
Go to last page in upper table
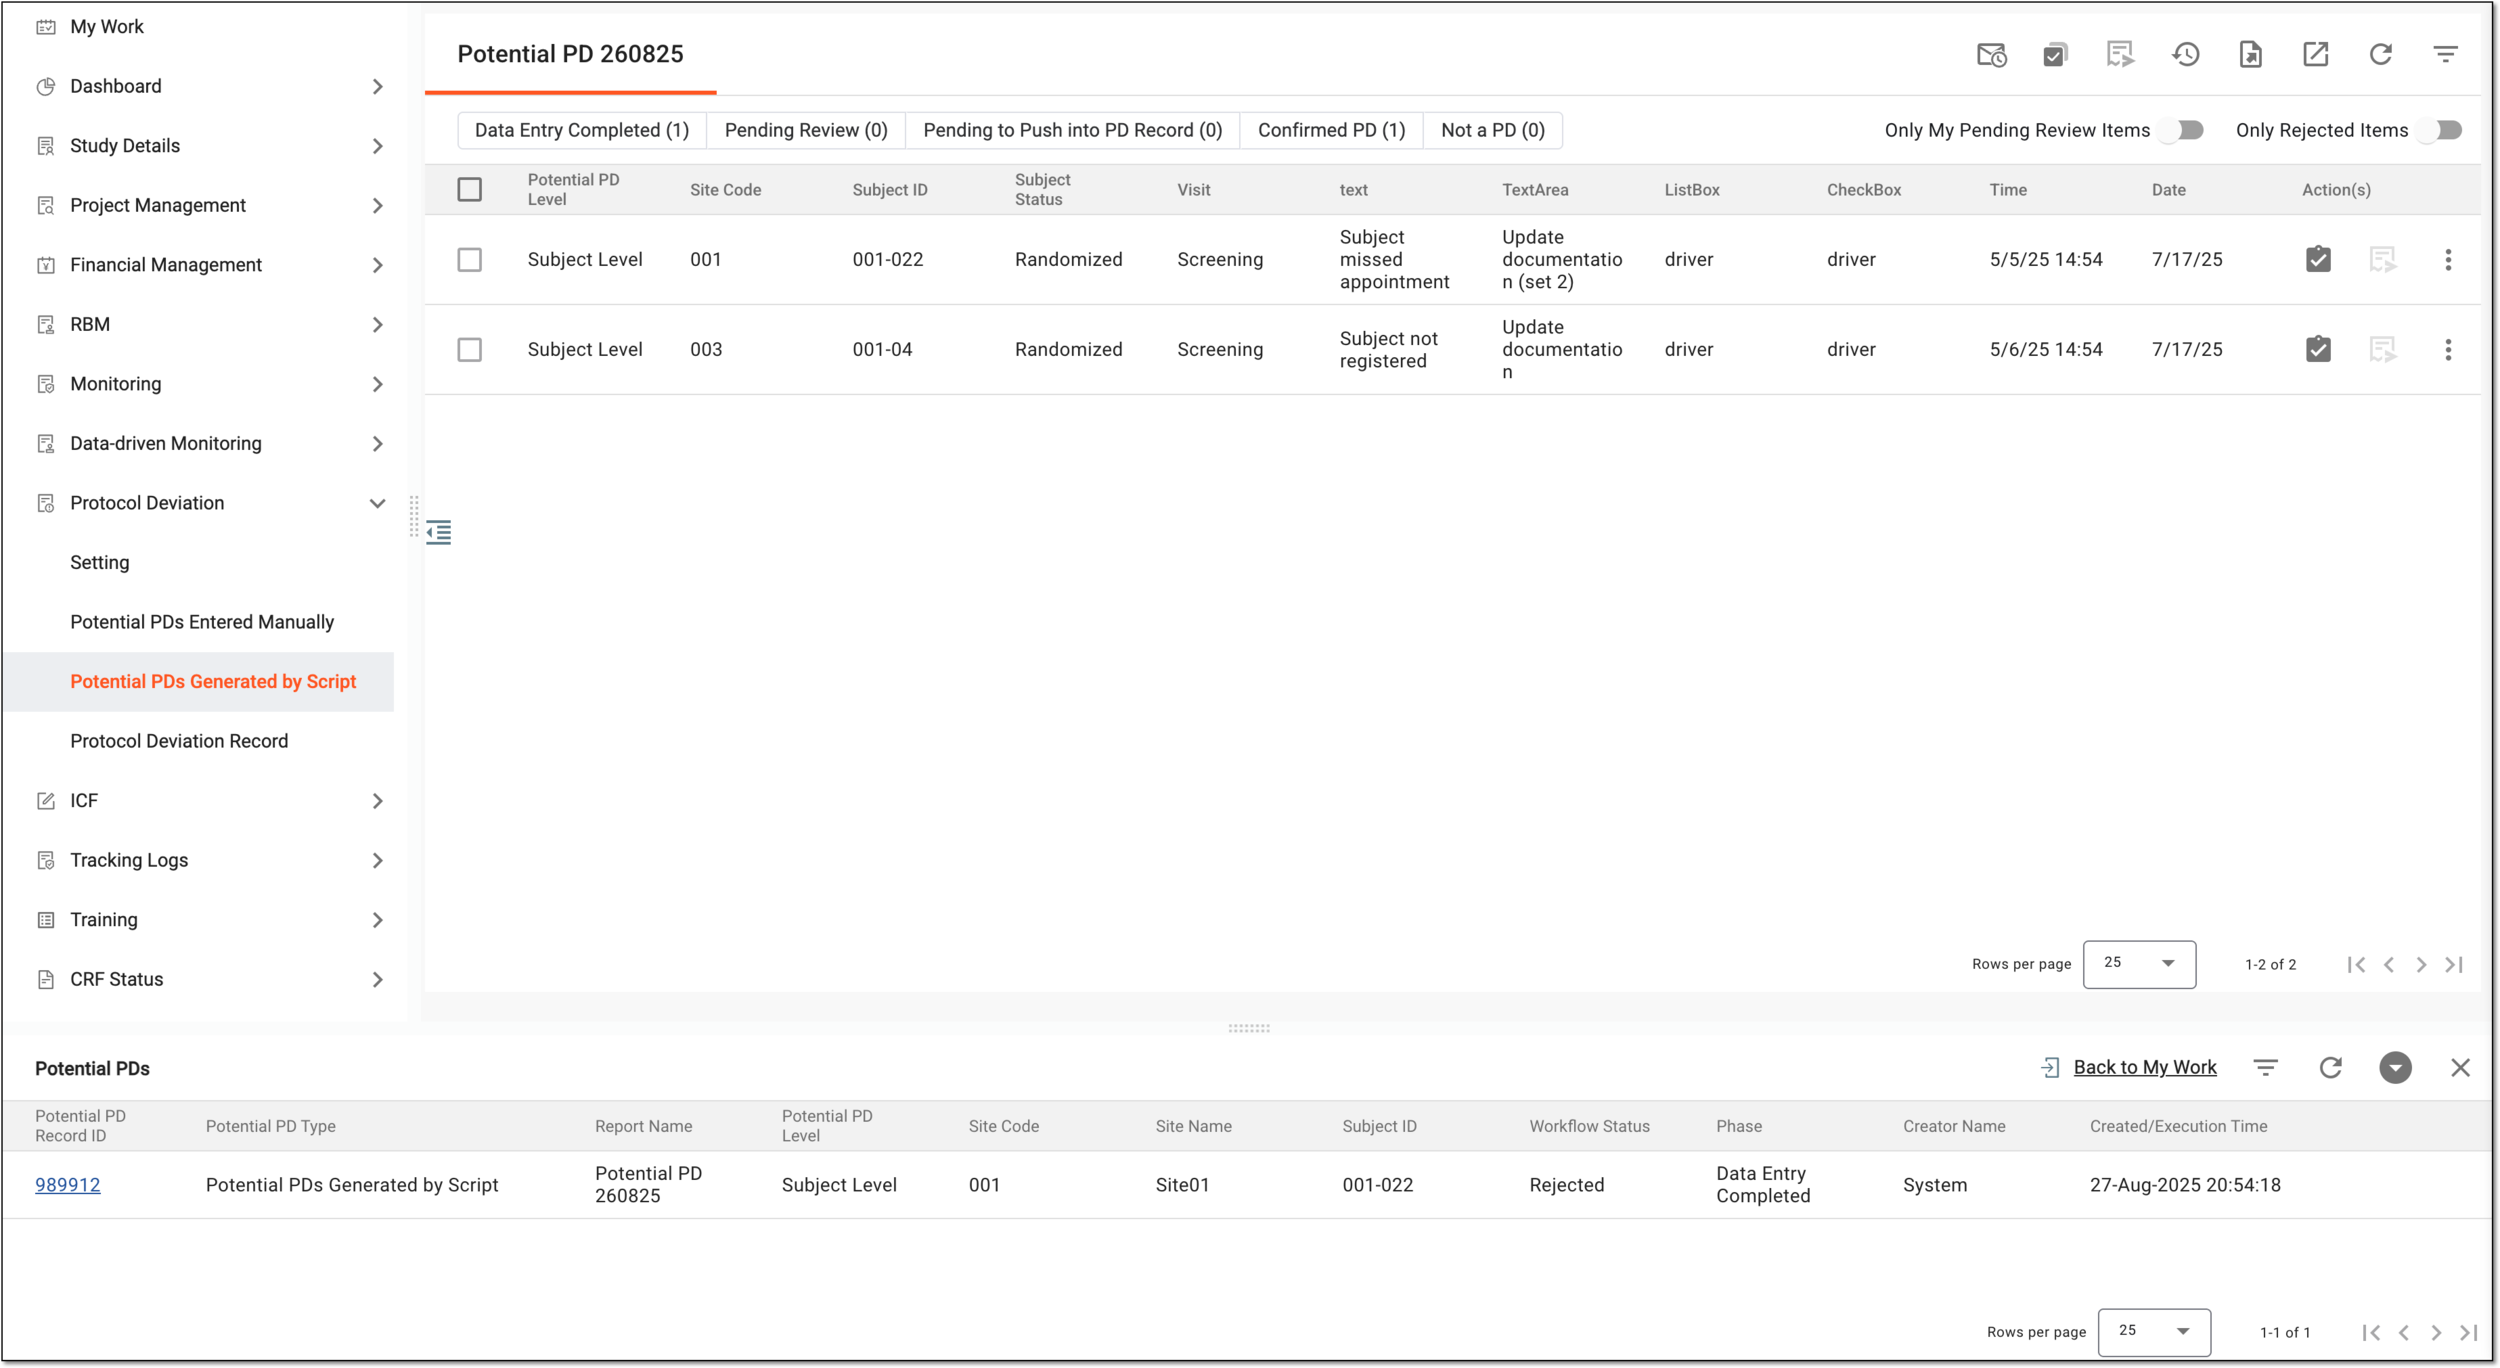coord(2454,965)
